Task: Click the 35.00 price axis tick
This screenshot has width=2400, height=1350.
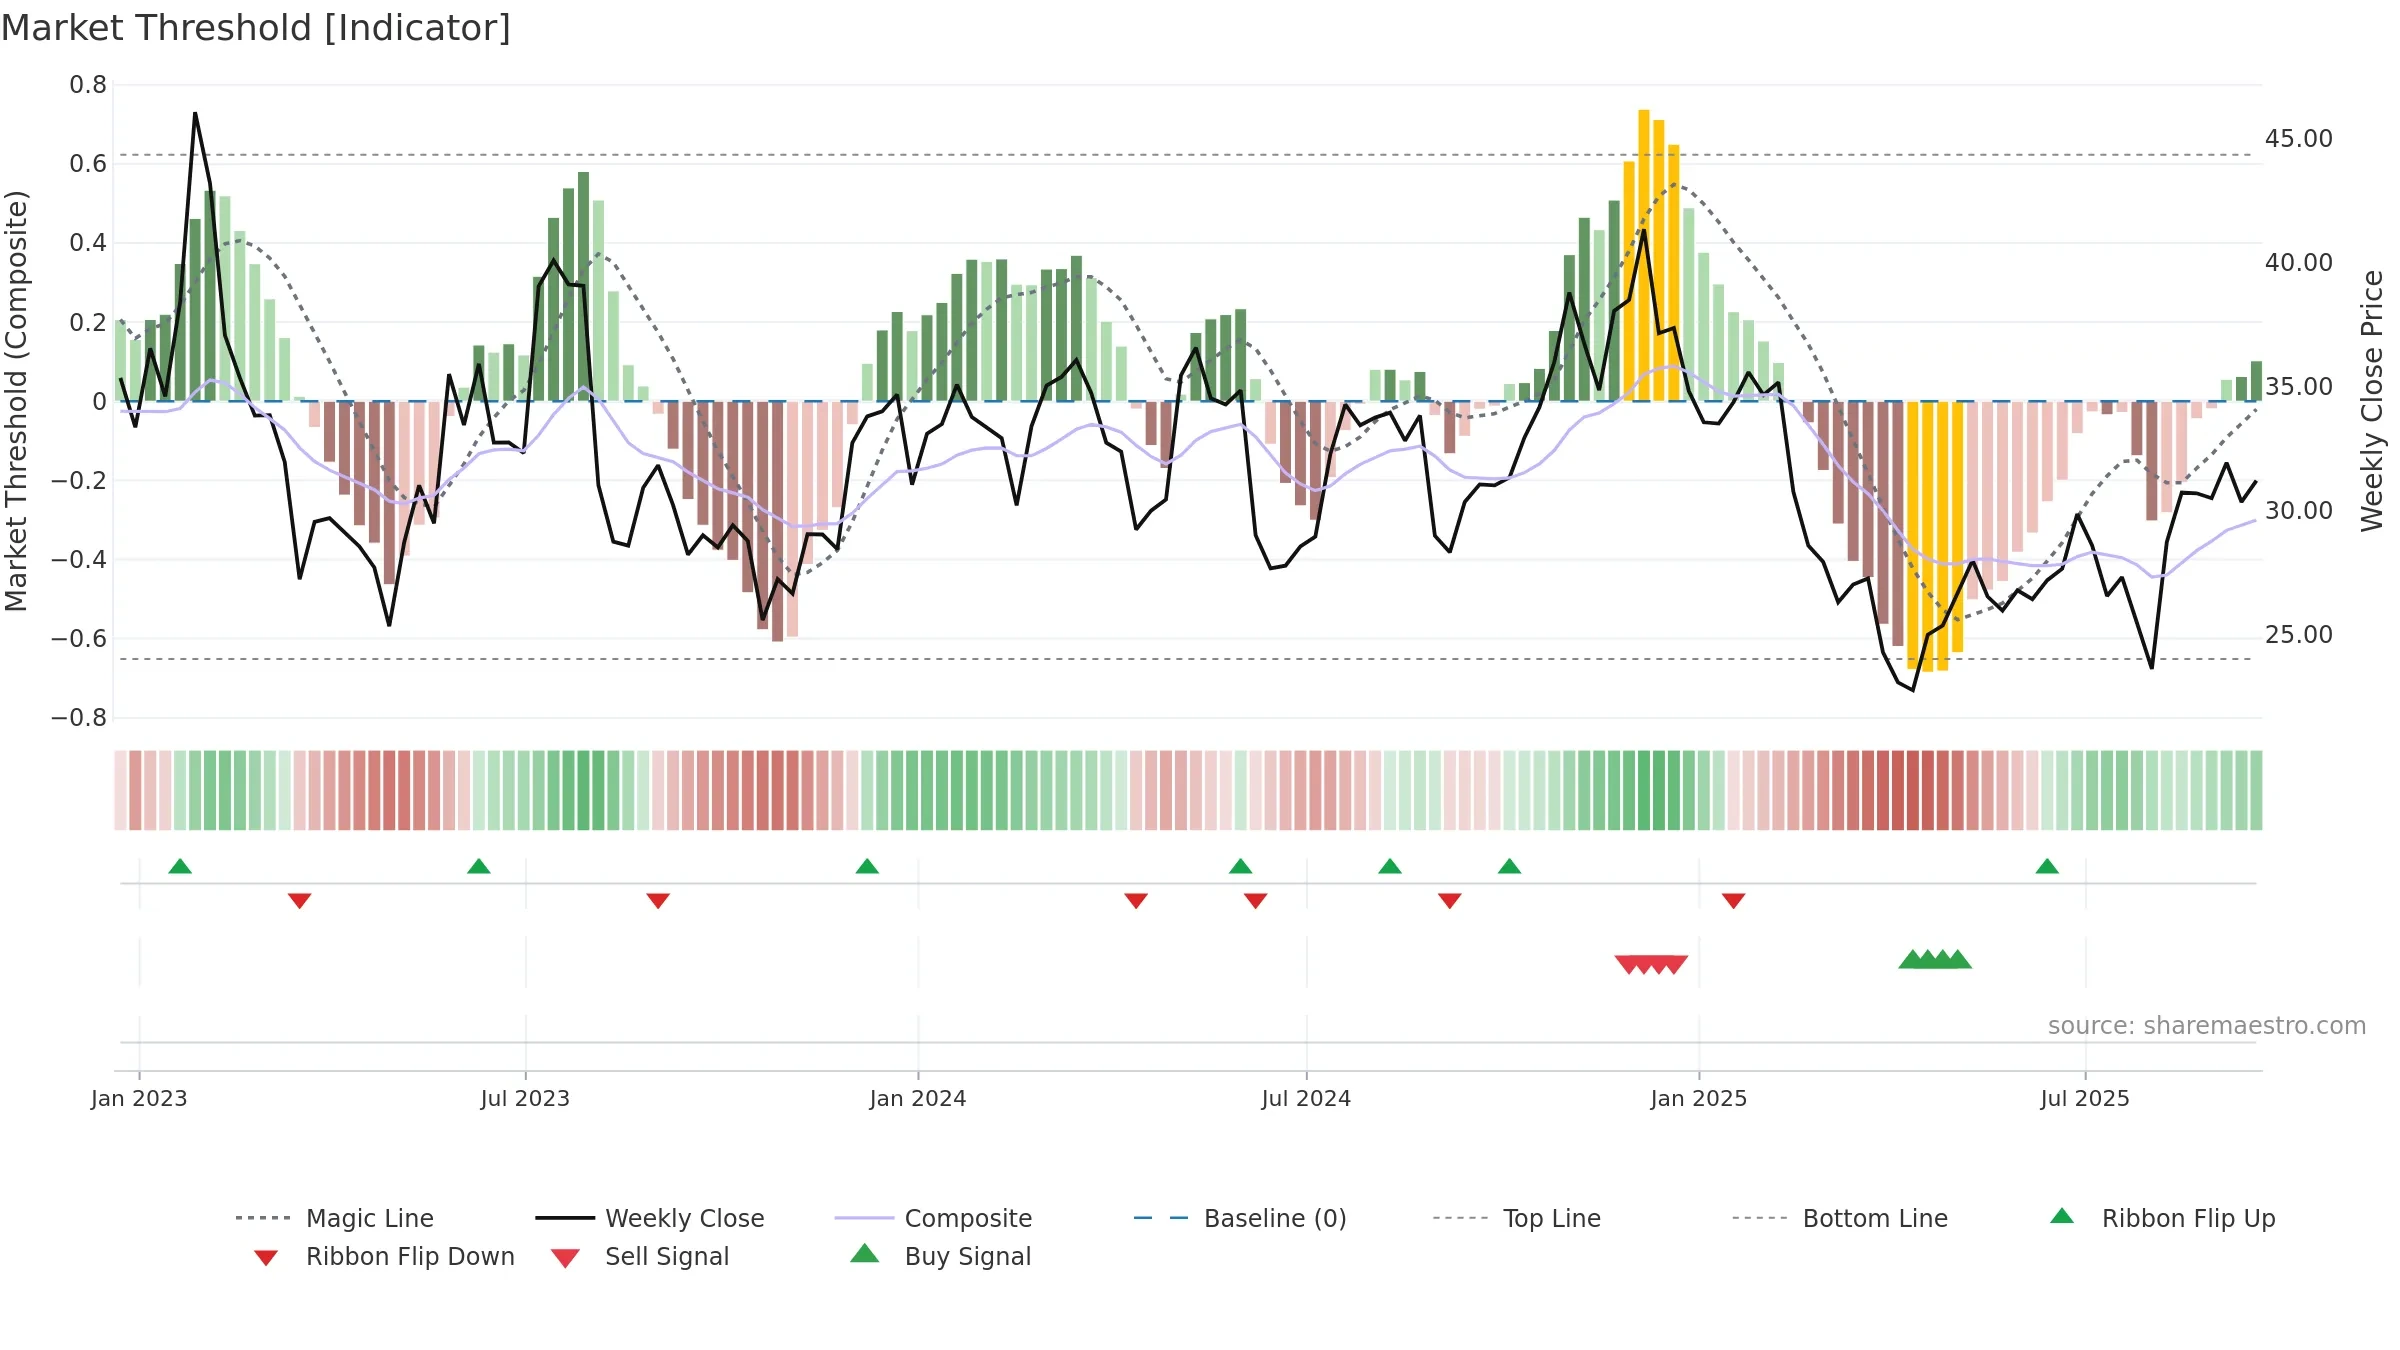Action: (2299, 387)
